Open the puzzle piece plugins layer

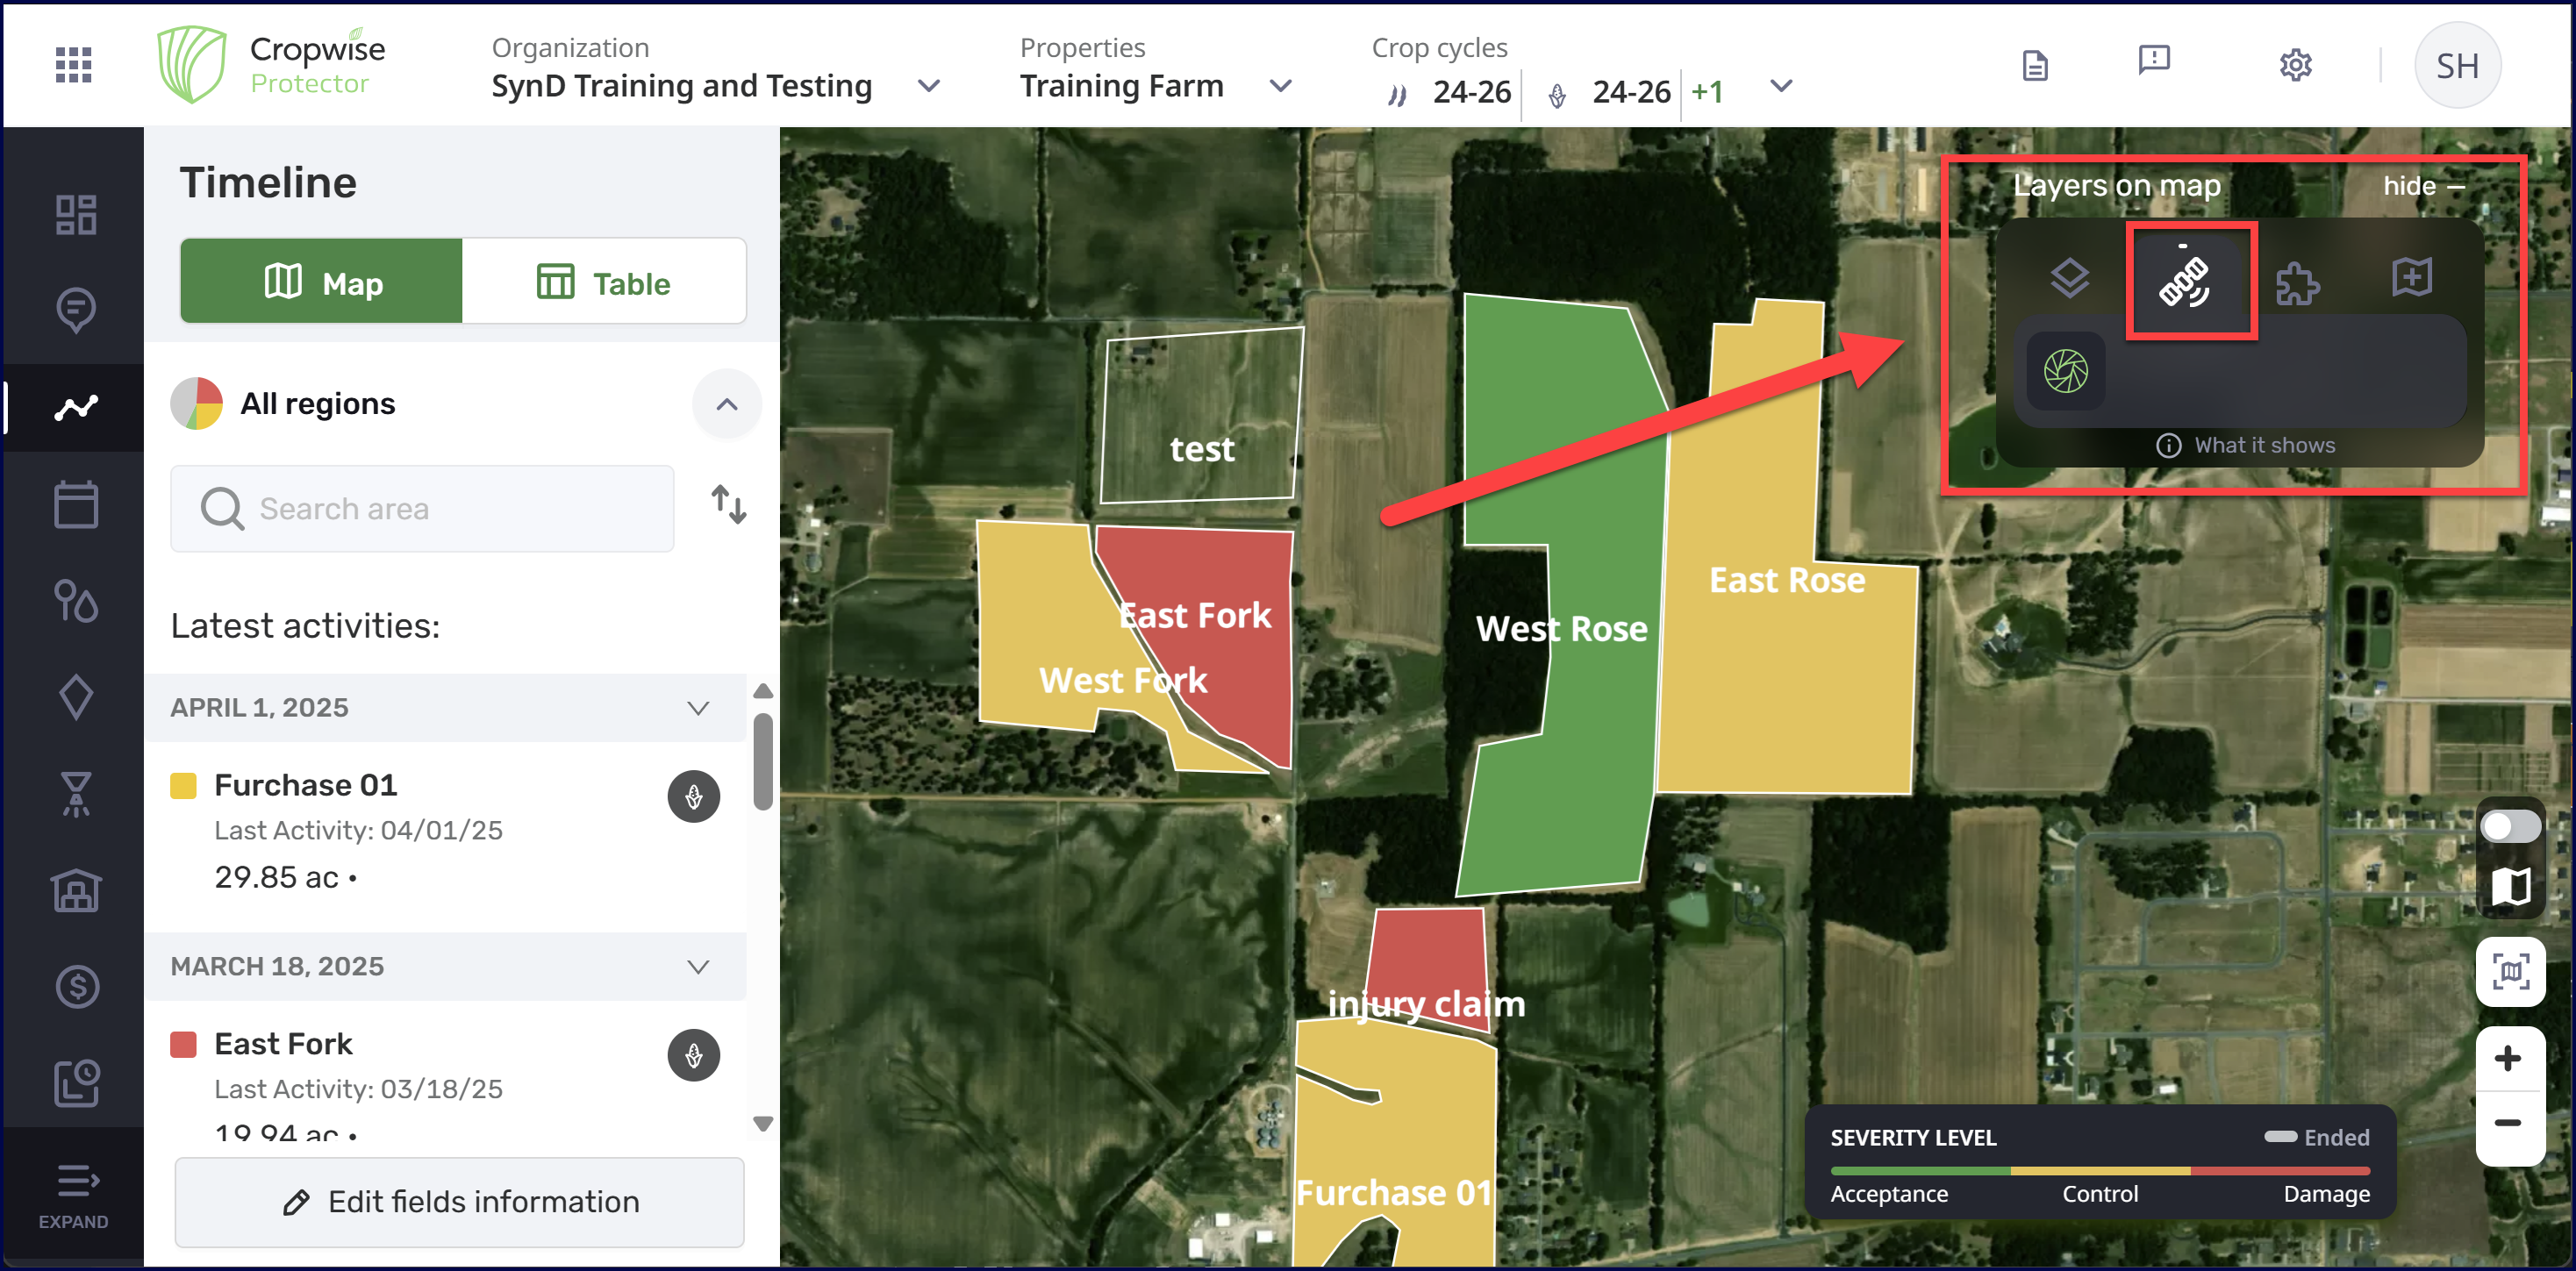pos(2297,283)
